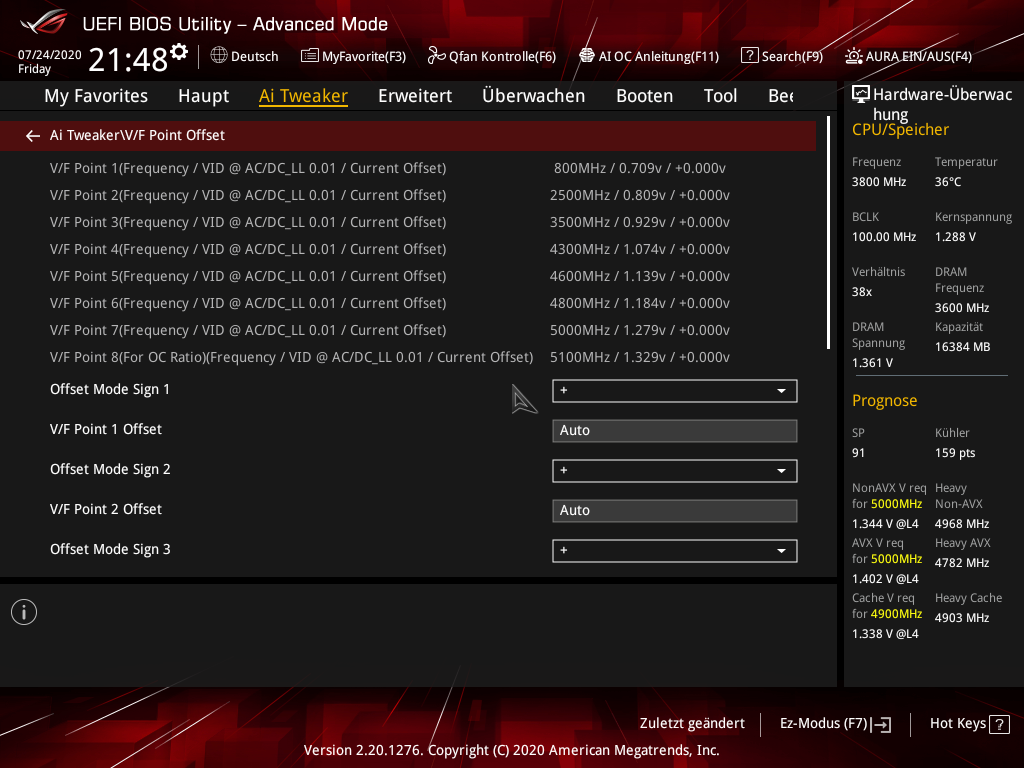Select V/F Point 2 frequency row
The height and width of the screenshot is (768, 1024).
coord(408,195)
